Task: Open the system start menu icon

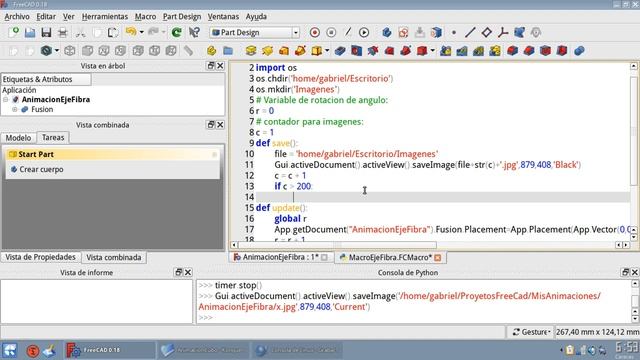Action: click(10, 350)
